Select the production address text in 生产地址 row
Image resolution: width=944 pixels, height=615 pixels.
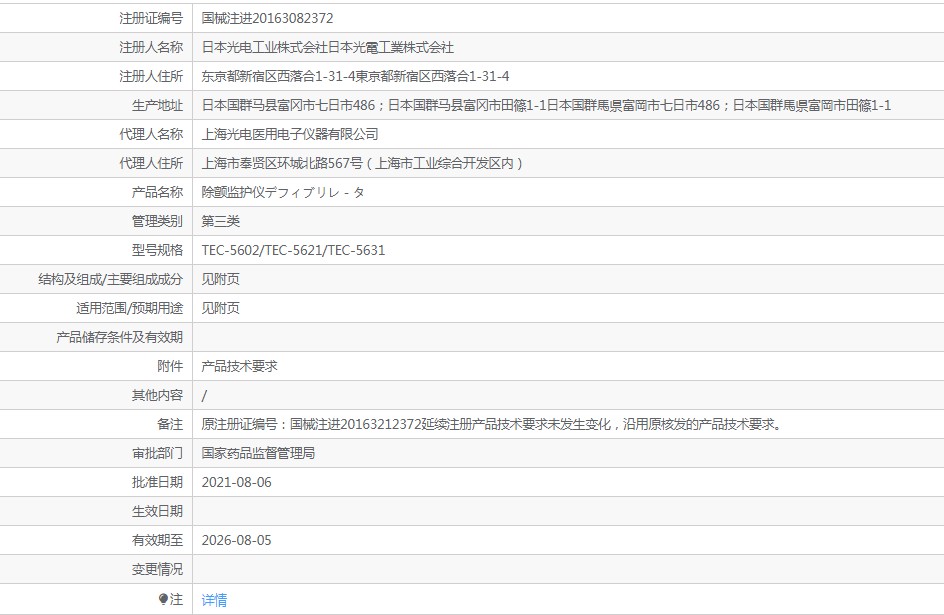(546, 105)
